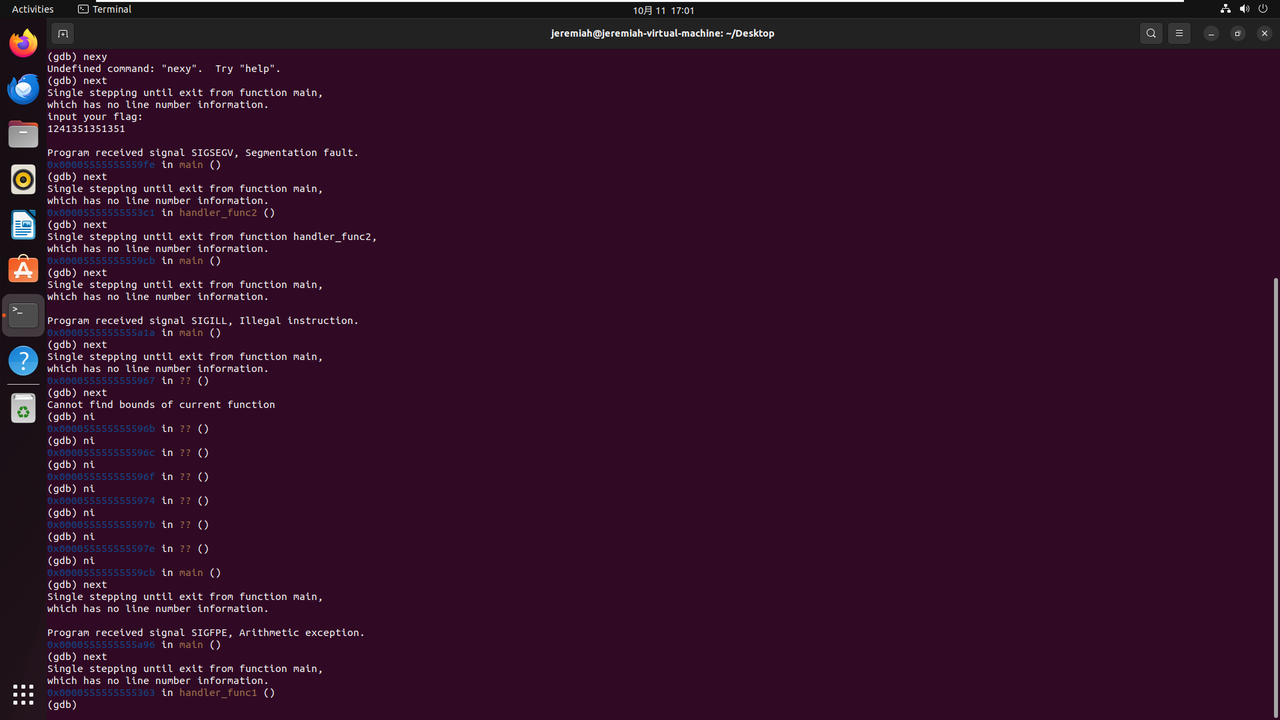This screenshot has height=720, width=1280.
Task: Open the Trash from the dock
Action: coord(23,408)
